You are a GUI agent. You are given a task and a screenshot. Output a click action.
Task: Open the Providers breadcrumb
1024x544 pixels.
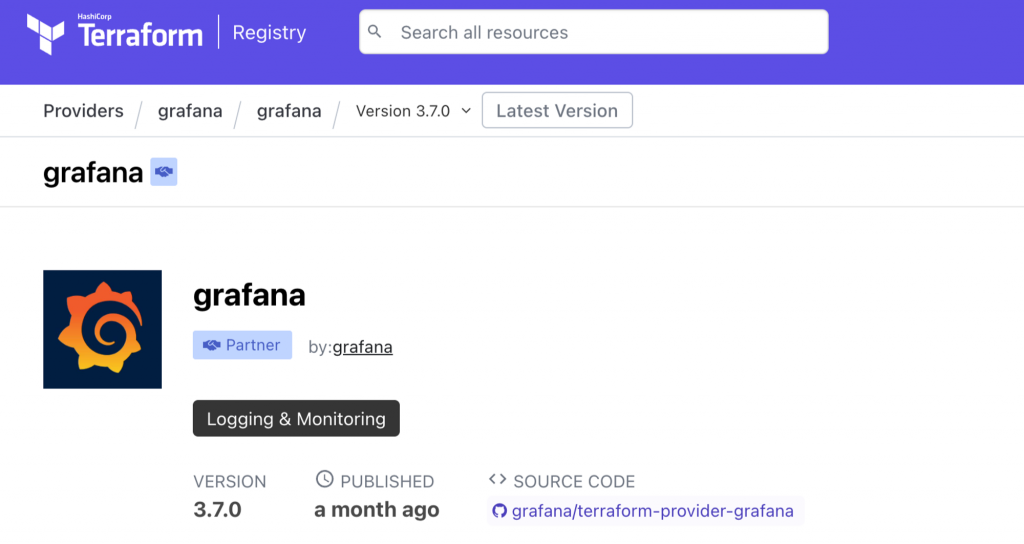[83, 110]
